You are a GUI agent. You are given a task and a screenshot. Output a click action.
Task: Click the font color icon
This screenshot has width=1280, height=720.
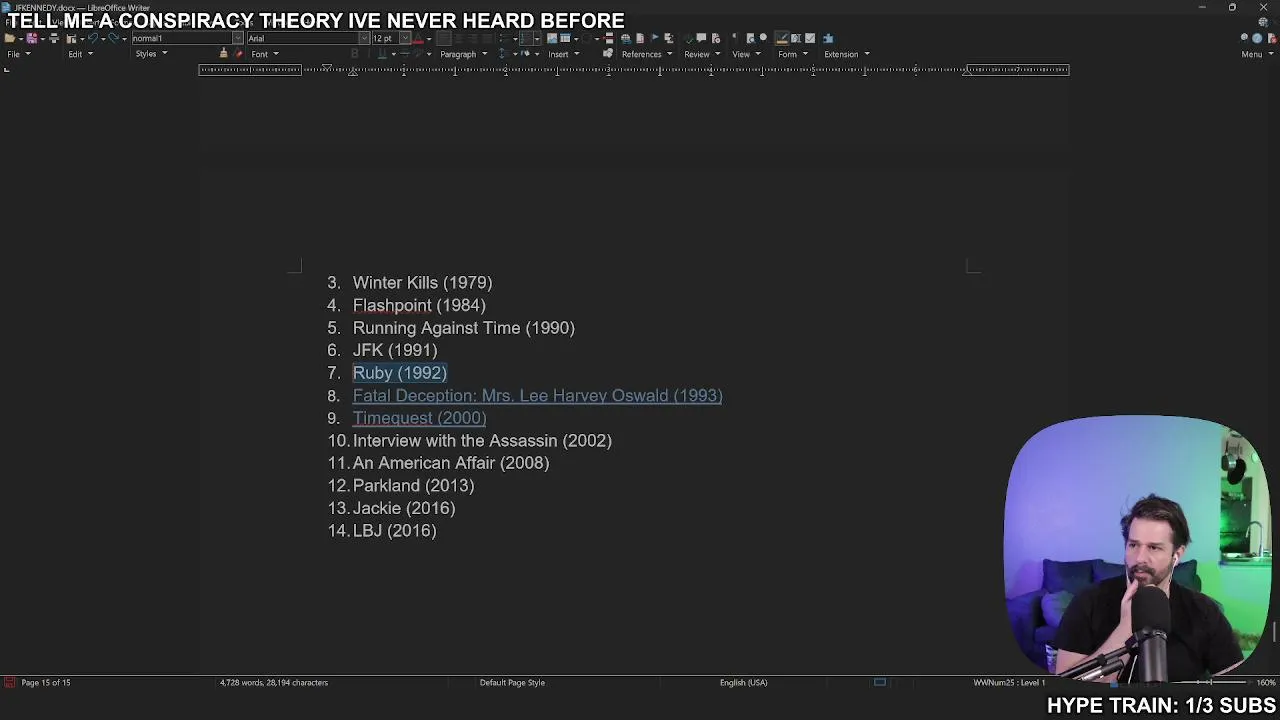(x=418, y=38)
